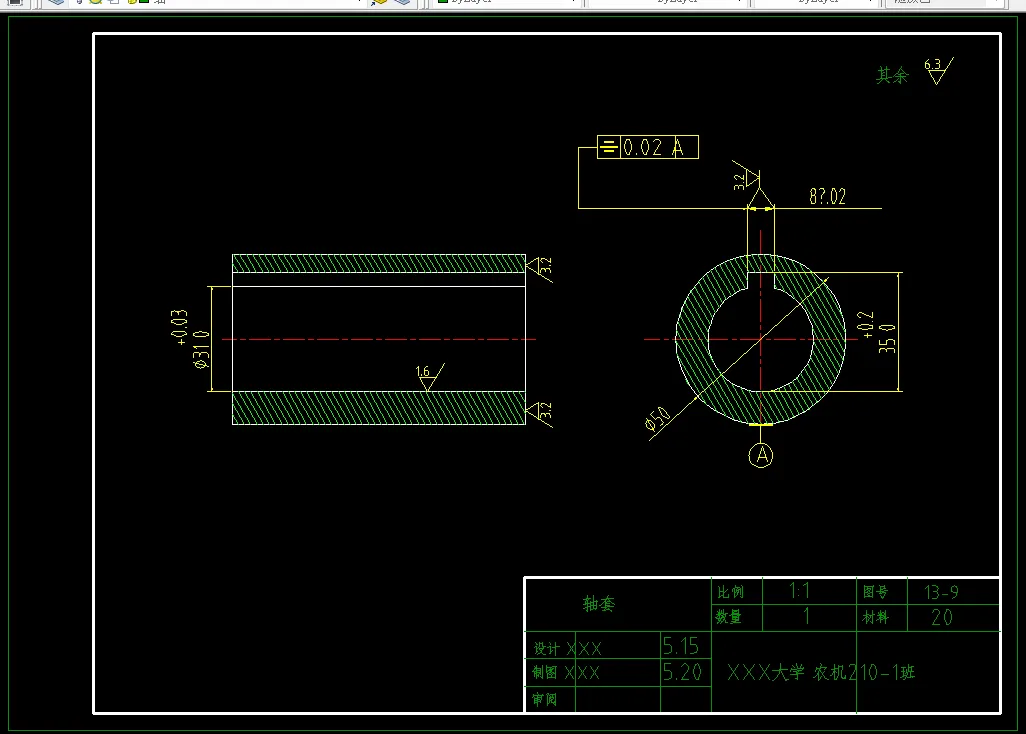Screen dimensions: 1026x734
Task: Select the 6.3 surface roughness symbol
Action: click(x=939, y=71)
